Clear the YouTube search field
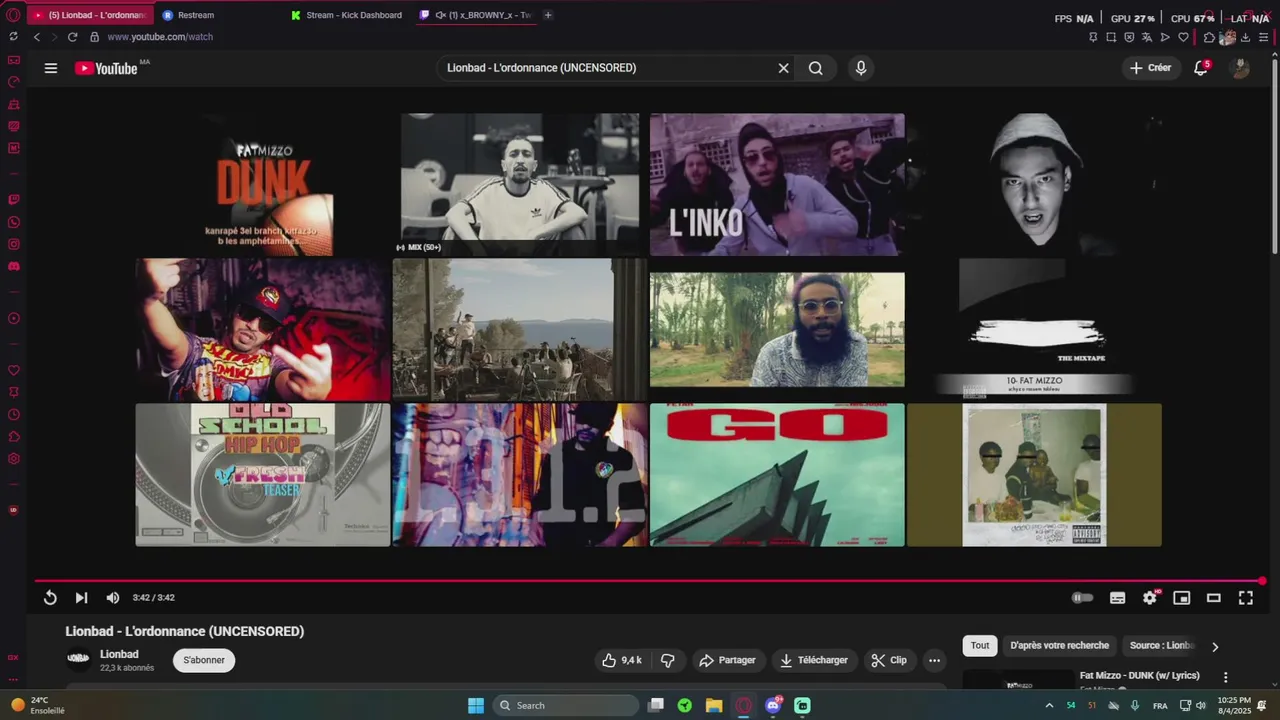This screenshot has width=1280, height=720. pos(784,68)
